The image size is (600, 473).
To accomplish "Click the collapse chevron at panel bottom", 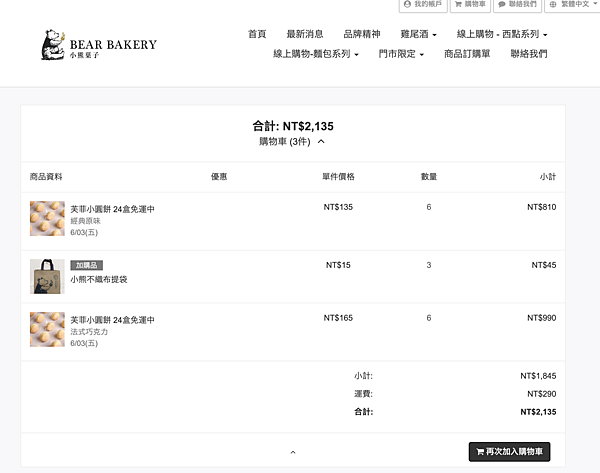I will click(293, 452).
